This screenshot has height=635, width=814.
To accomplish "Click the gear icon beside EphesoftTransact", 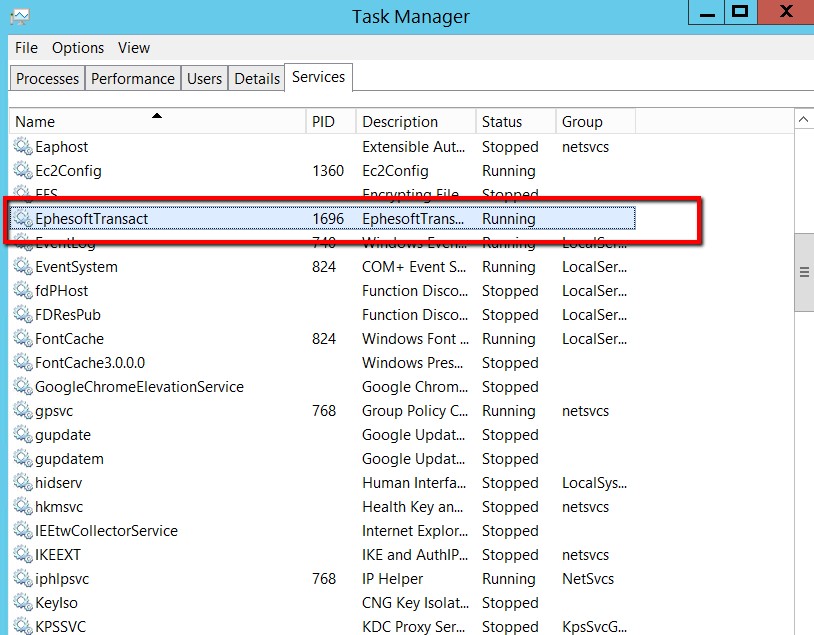I will (23, 219).
